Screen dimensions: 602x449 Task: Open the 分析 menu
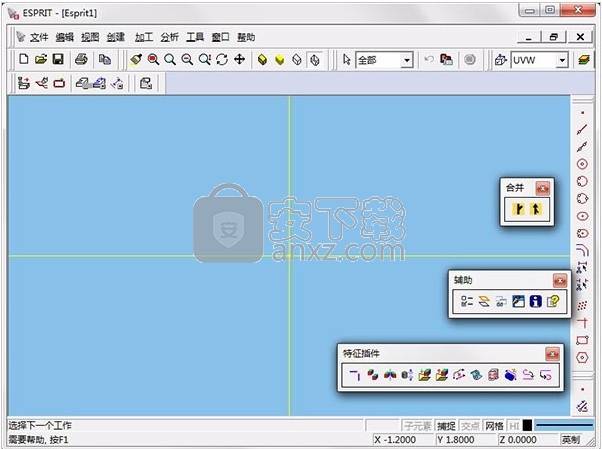[169, 37]
